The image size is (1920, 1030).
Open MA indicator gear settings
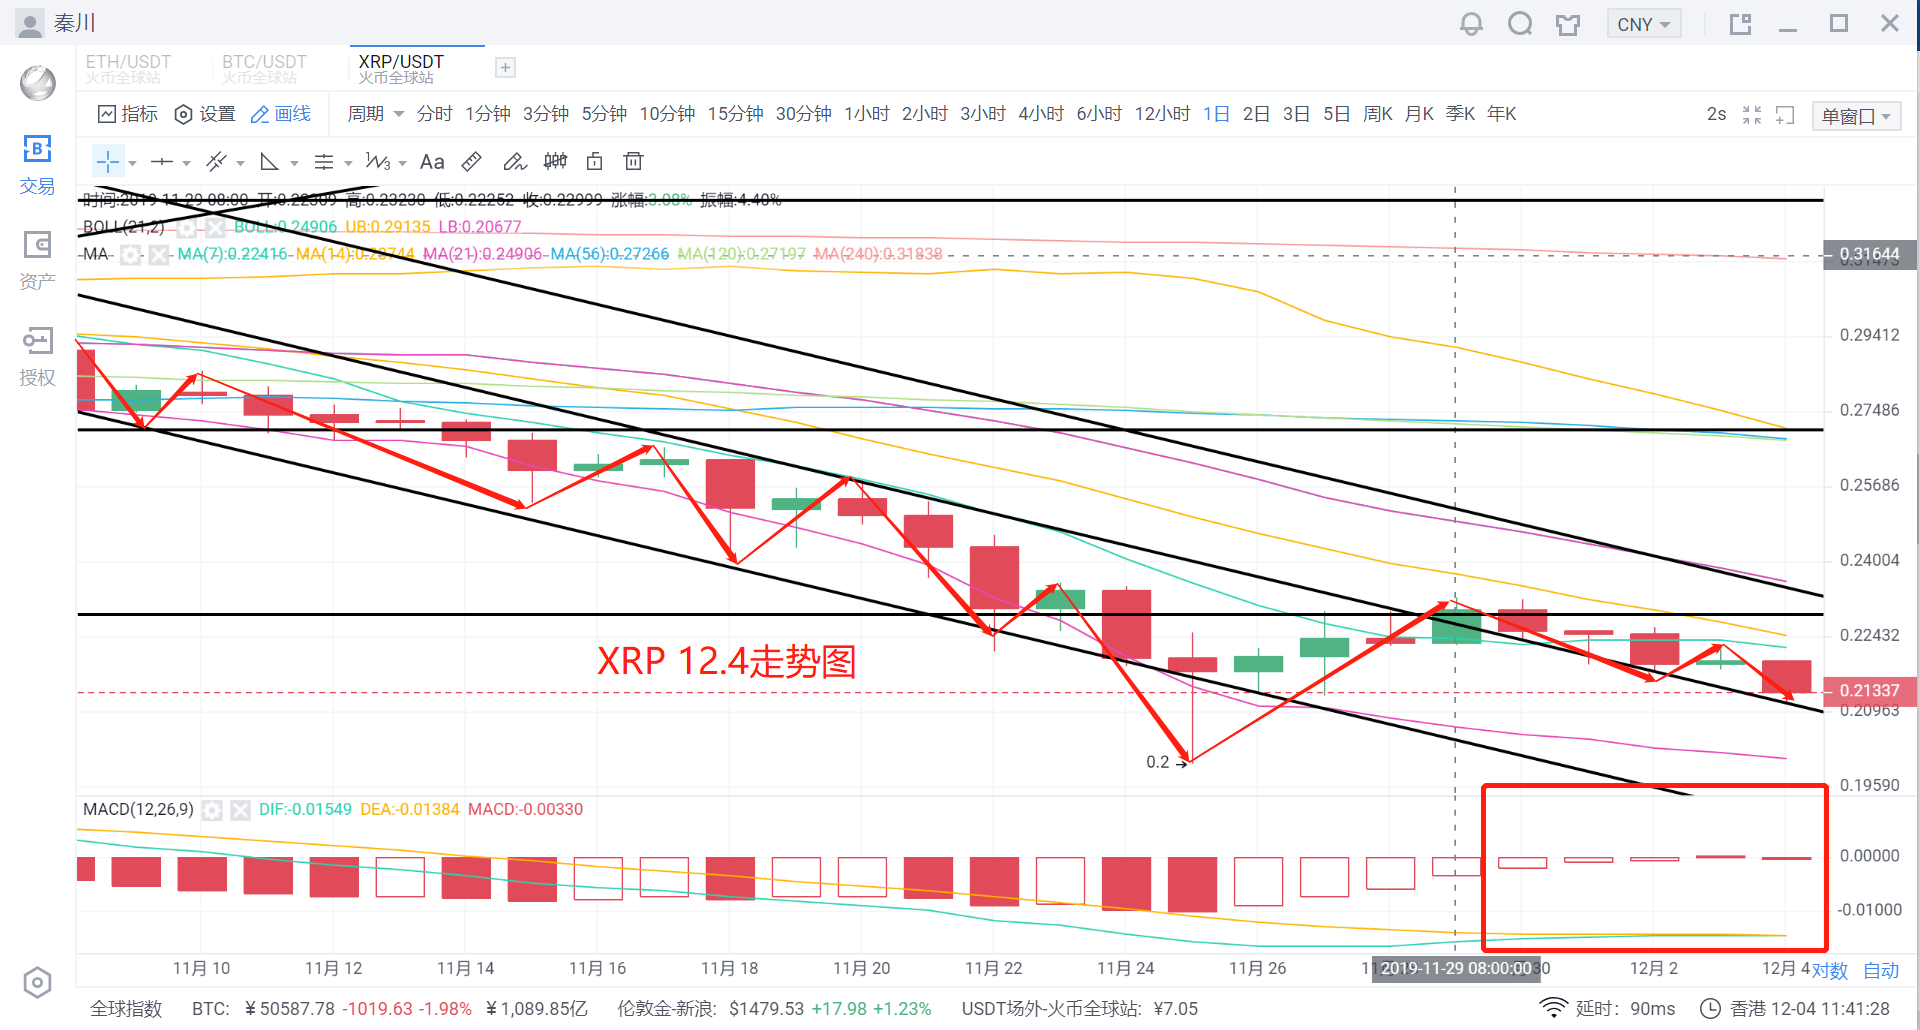click(130, 255)
